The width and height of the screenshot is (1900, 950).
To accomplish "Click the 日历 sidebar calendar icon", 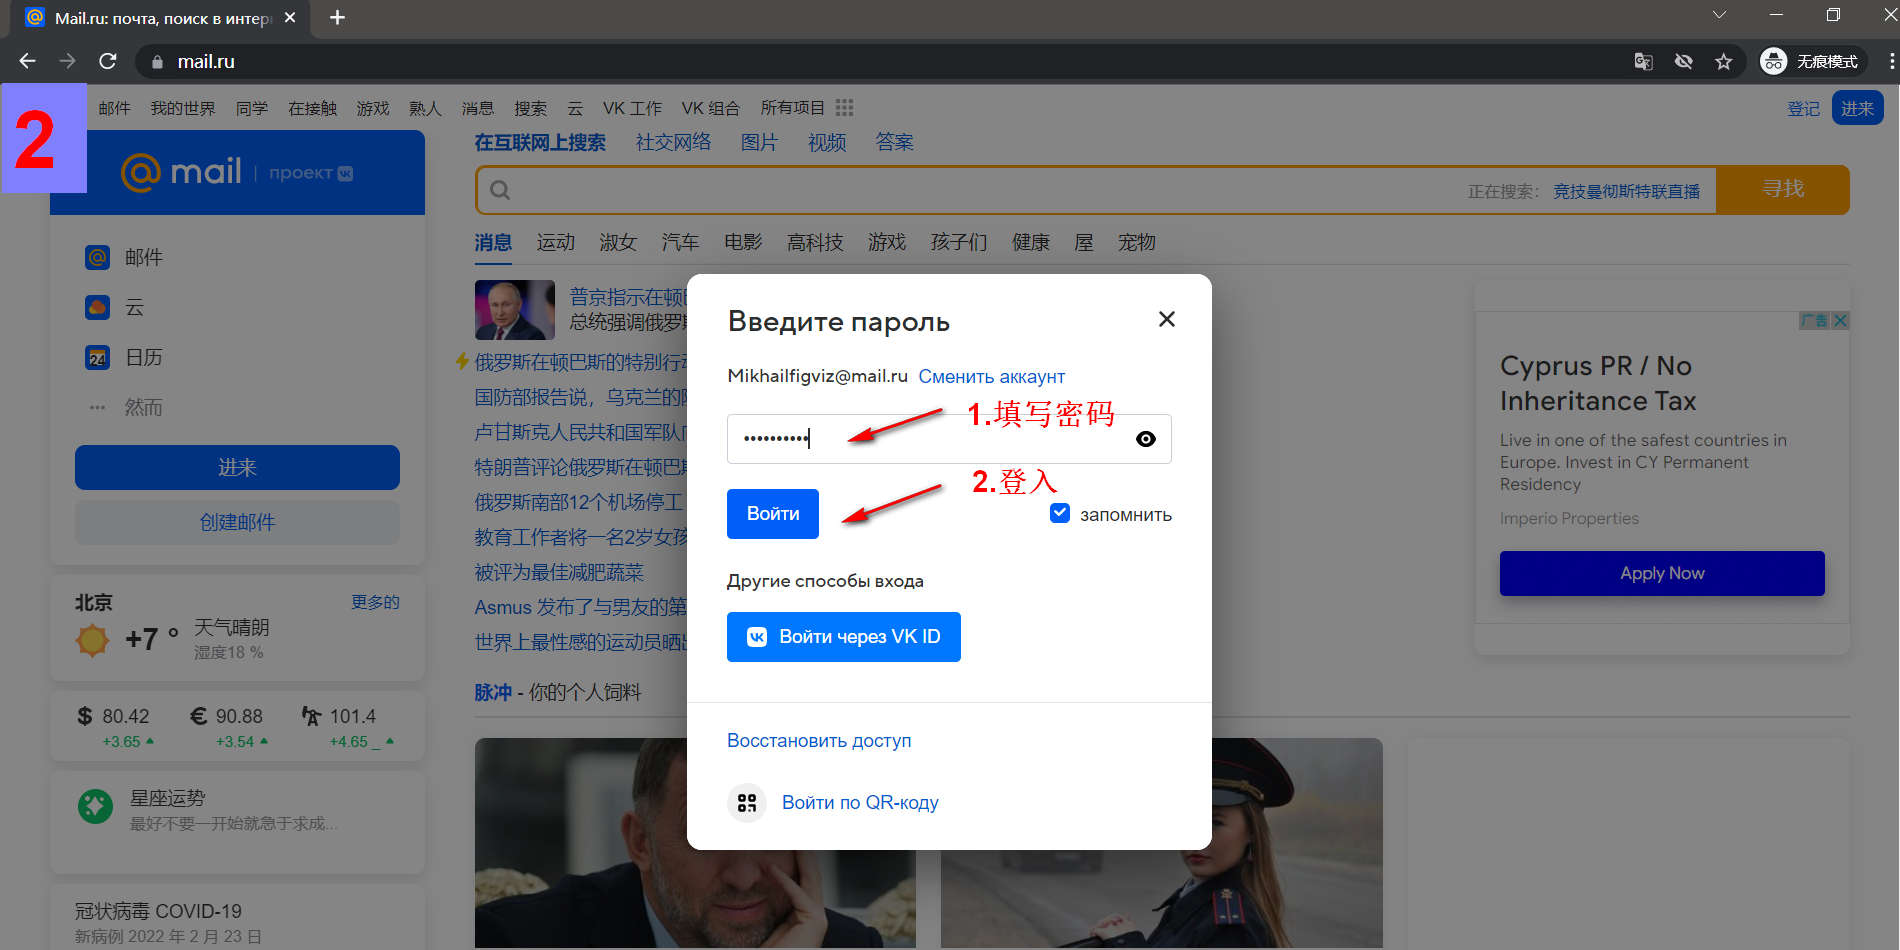I will pyautogui.click(x=97, y=357).
